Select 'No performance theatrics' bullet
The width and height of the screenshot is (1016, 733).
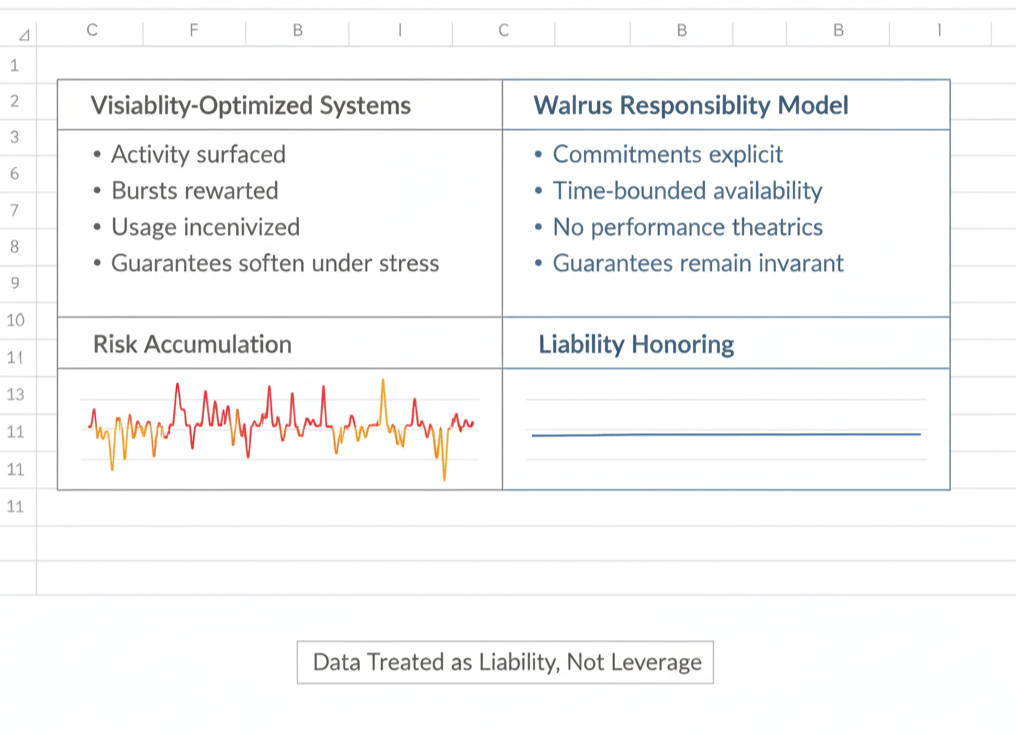(687, 227)
